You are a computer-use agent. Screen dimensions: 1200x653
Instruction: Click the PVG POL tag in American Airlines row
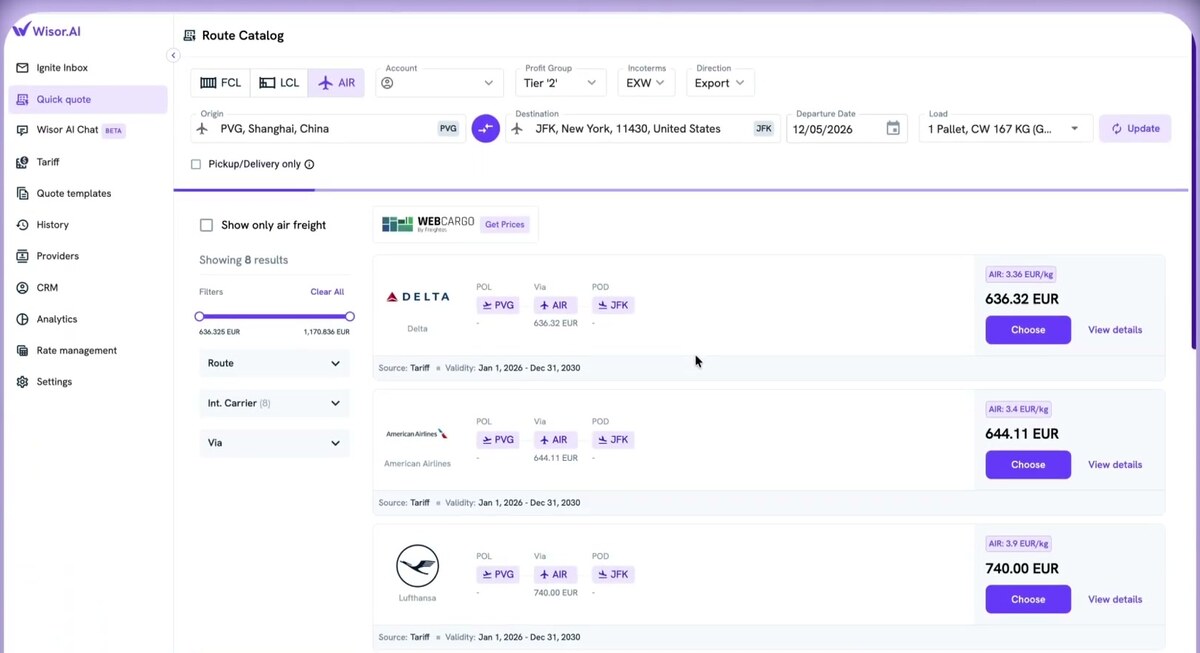(x=498, y=440)
